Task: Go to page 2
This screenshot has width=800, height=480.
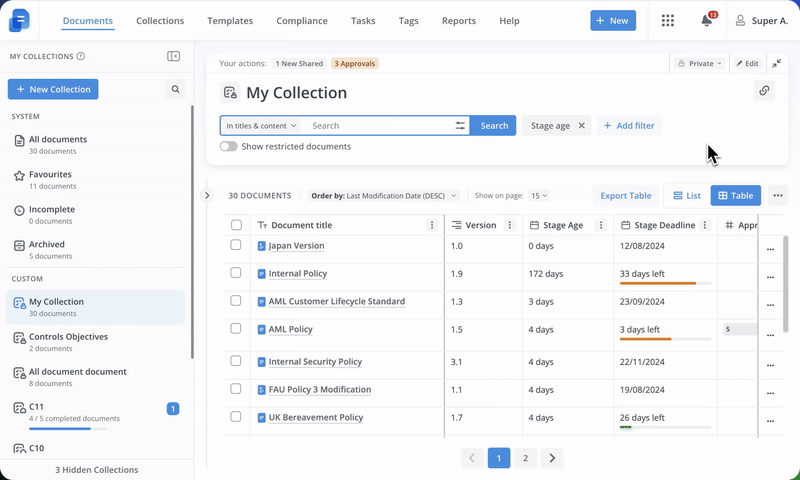Action: tap(525, 458)
